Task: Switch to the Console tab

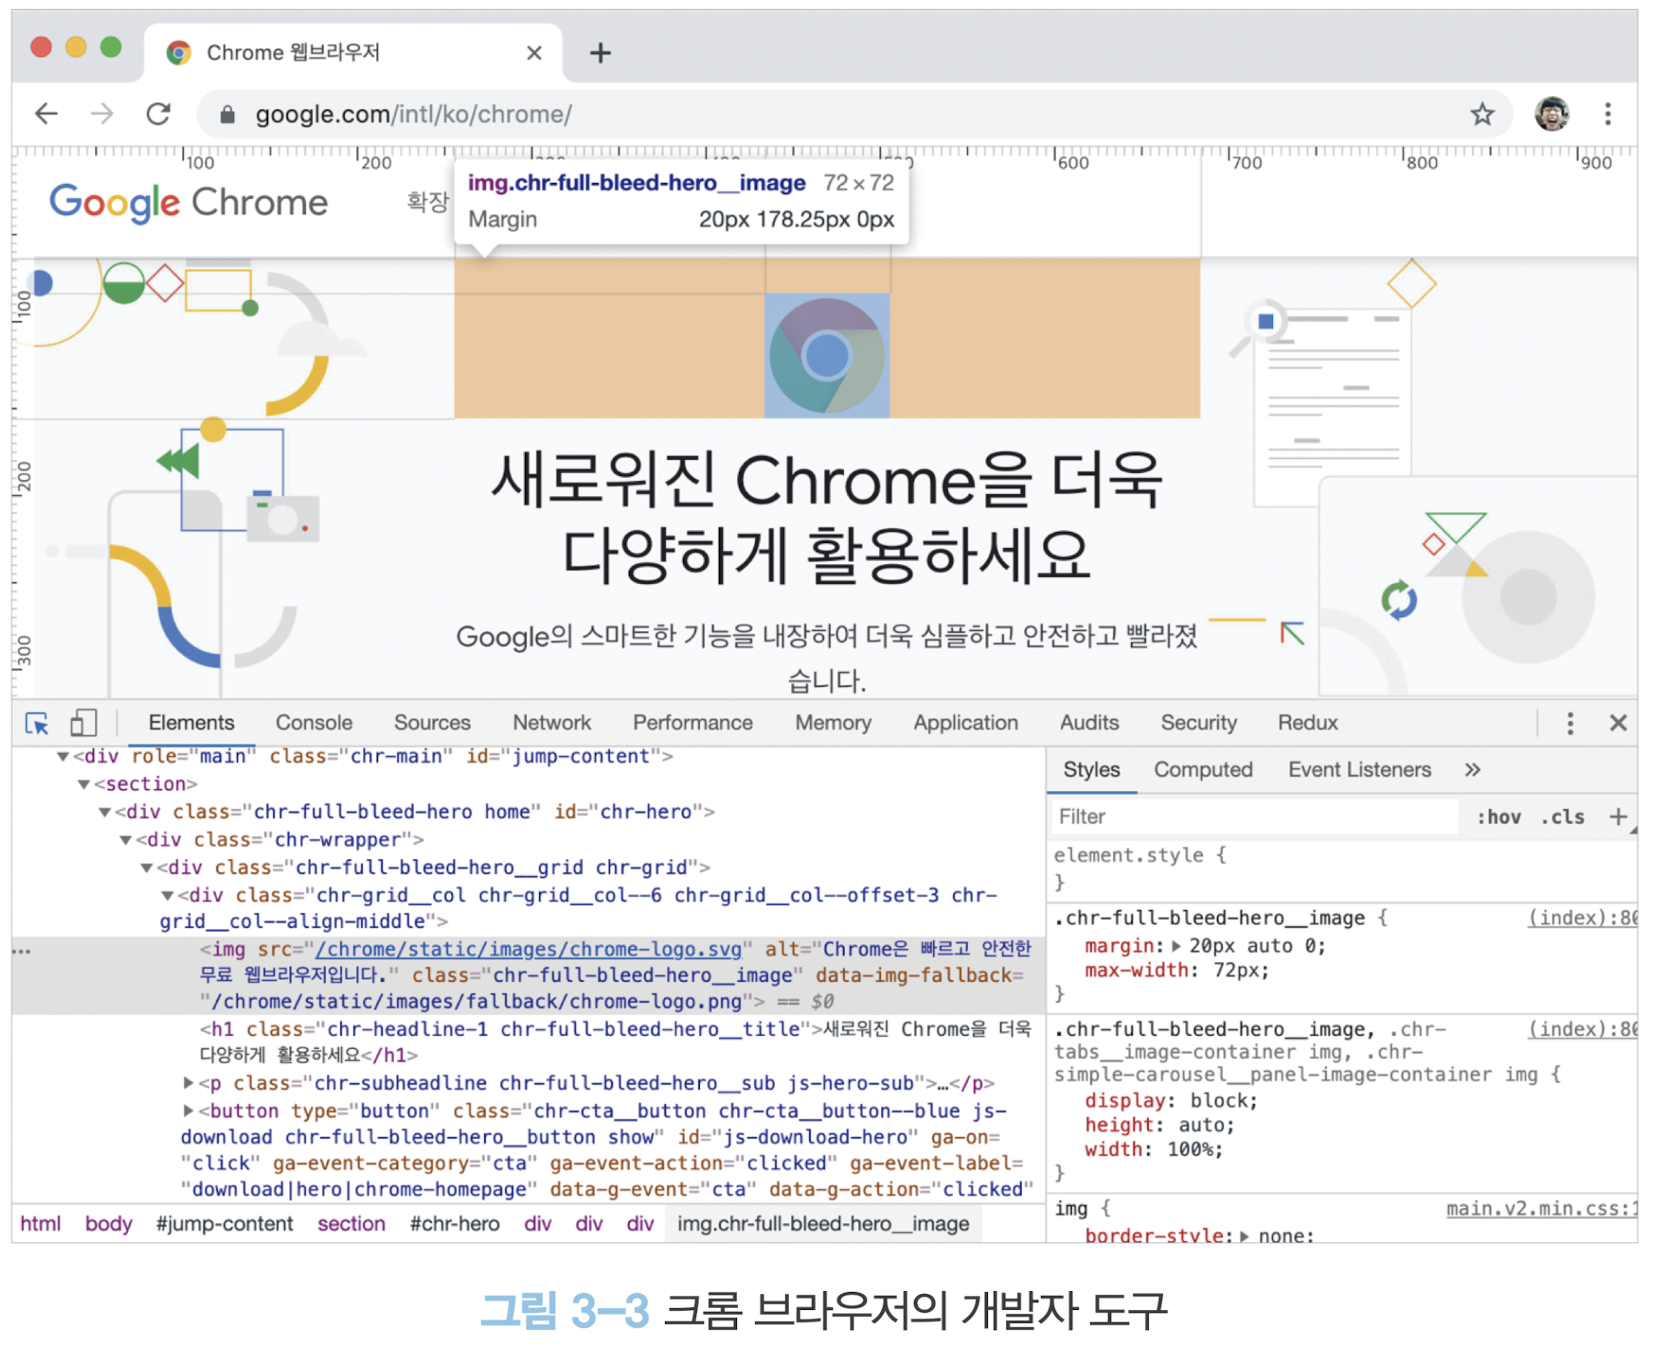Action: tap(314, 723)
